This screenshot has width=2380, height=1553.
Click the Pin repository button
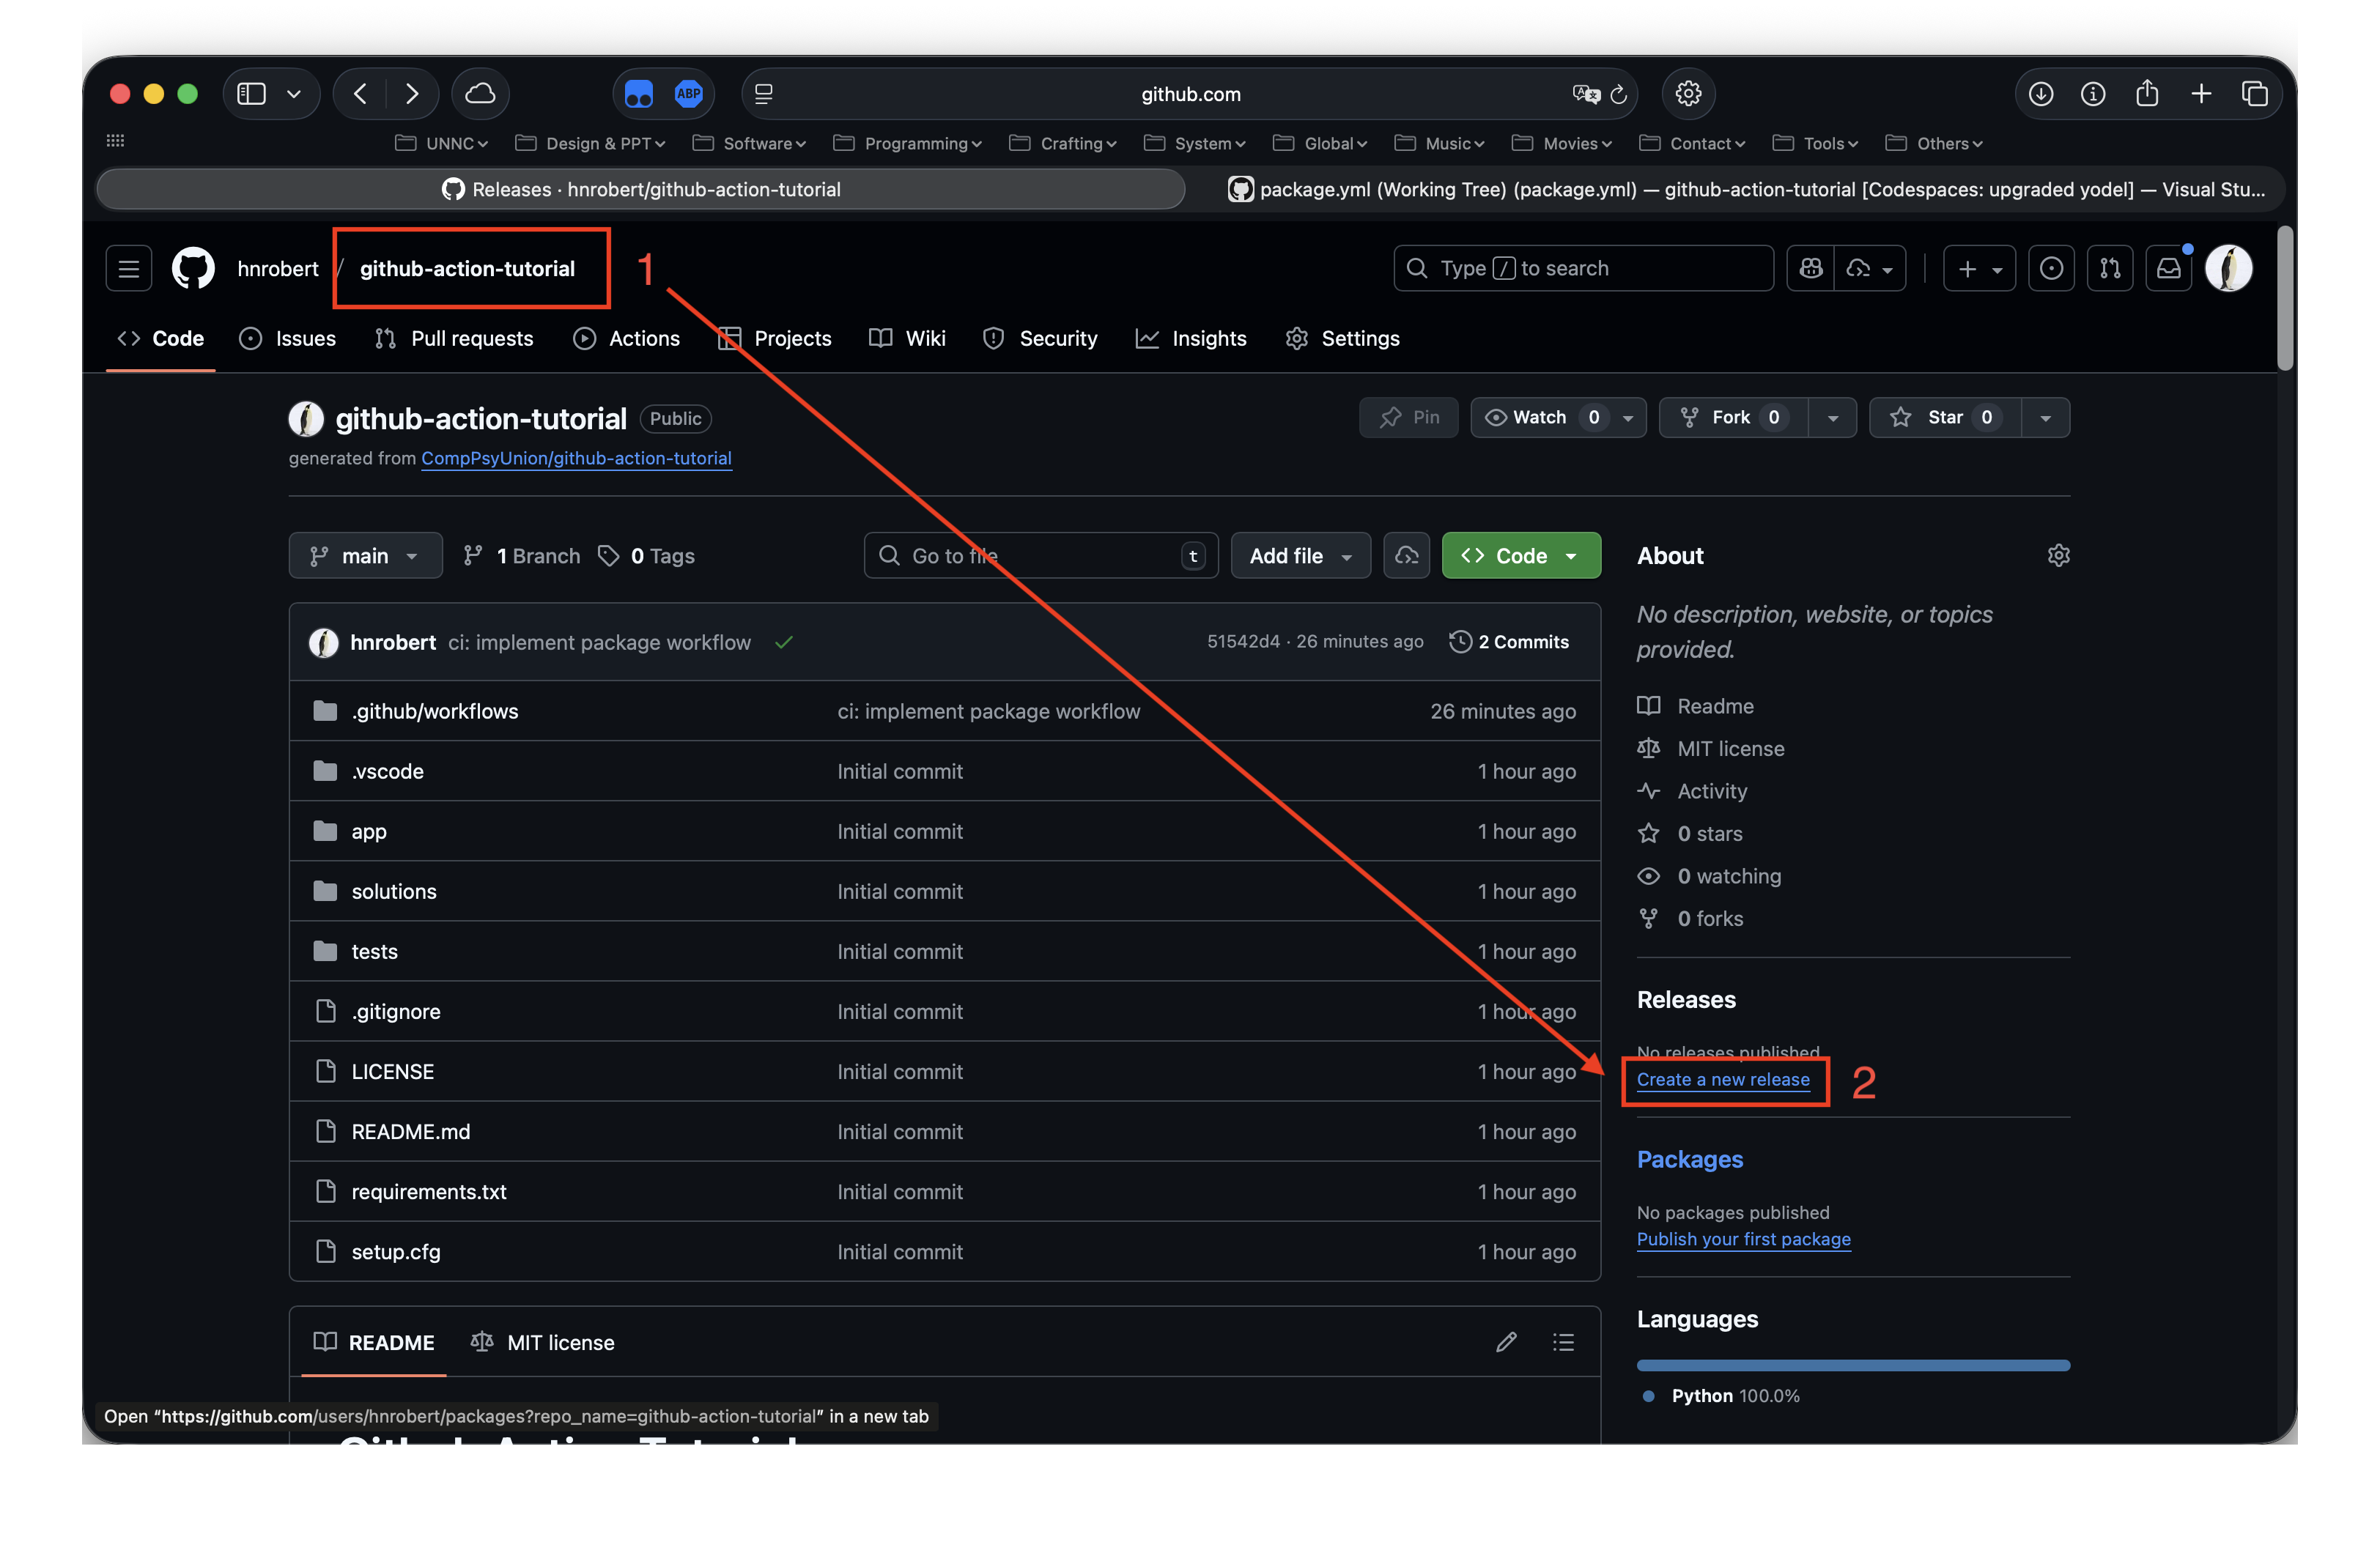(1408, 417)
